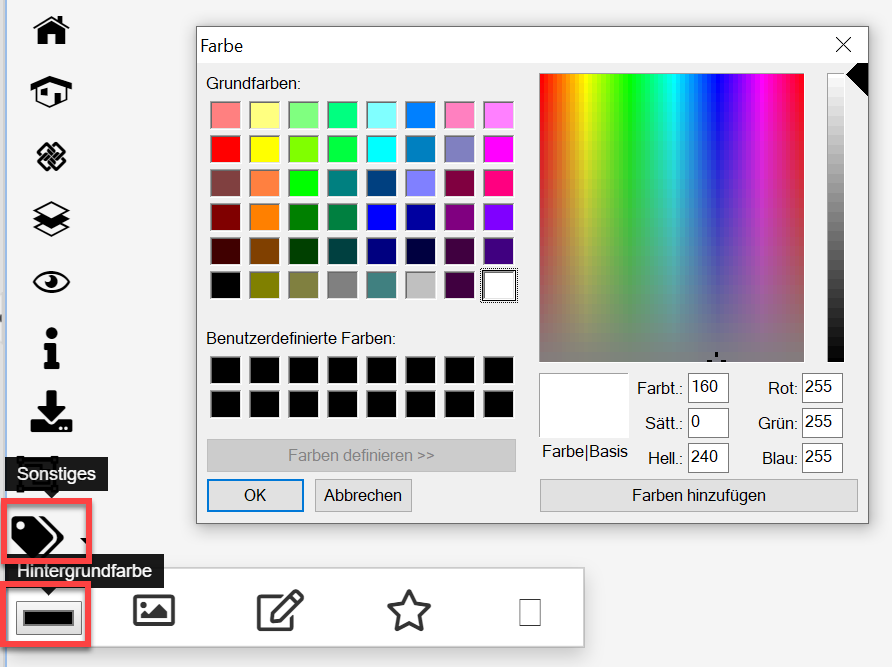This screenshot has width=892, height=667.
Task: Toggle the eye visibility icon in sidebar
Action: coord(51,282)
